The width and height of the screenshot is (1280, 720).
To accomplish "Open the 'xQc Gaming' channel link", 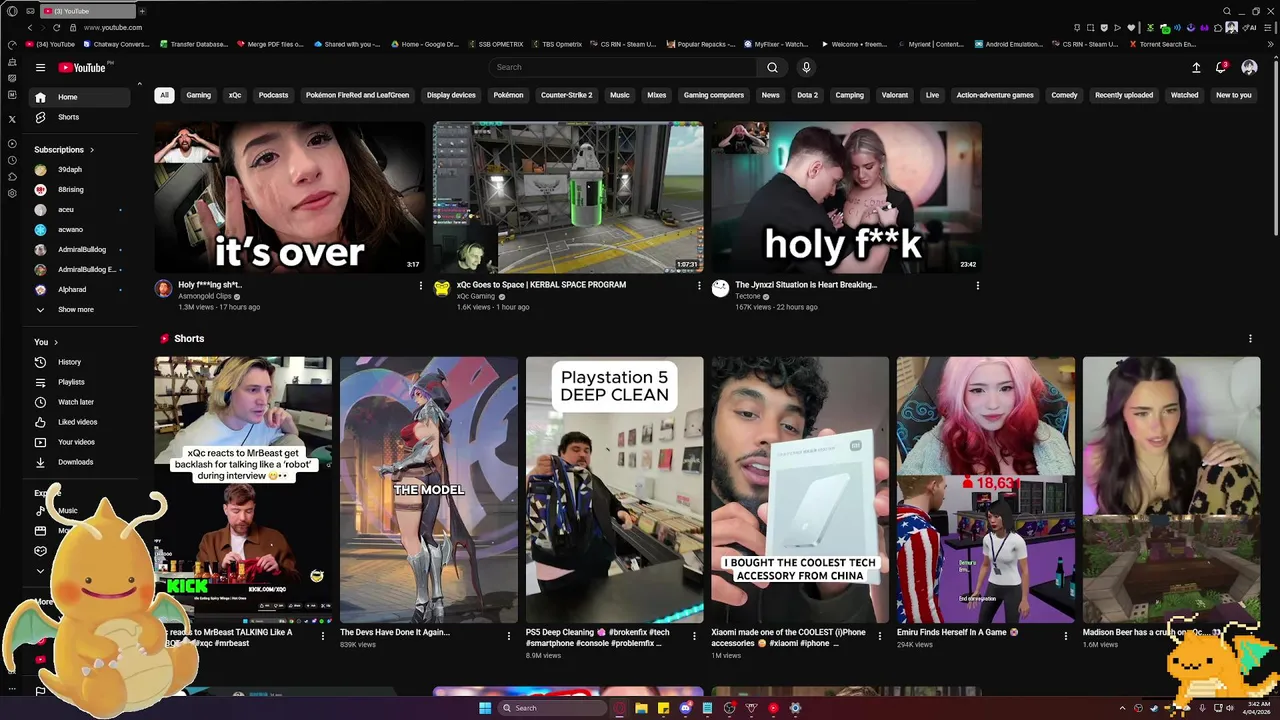I will pyautogui.click(x=476, y=296).
